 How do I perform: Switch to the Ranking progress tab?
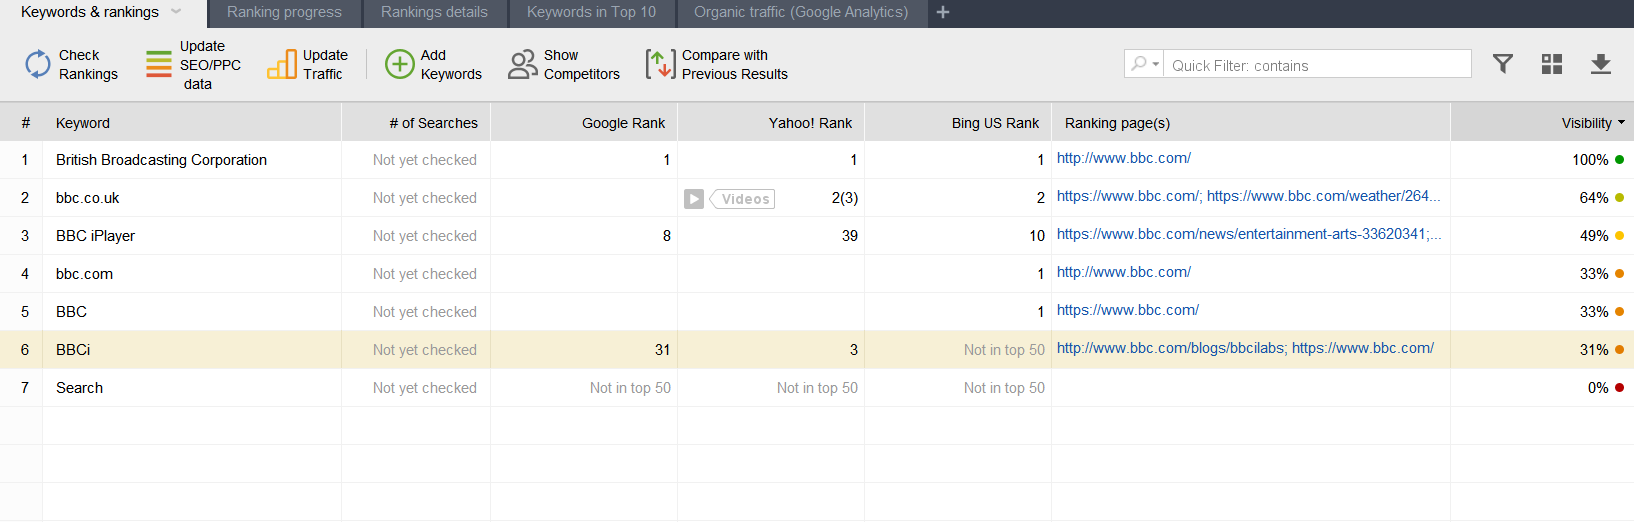coord(284,13)
